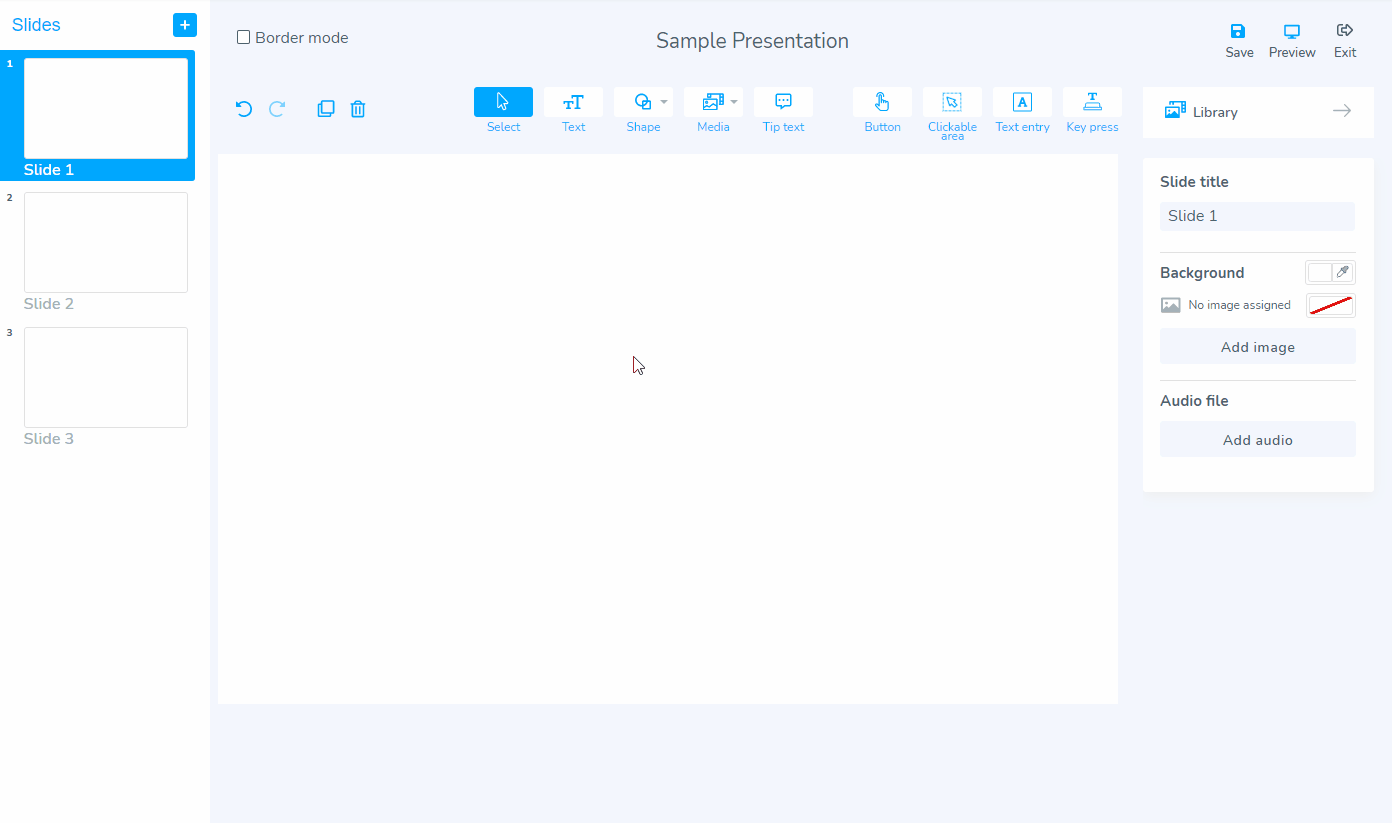The height and width of the screenshot is (823, 1392).
Task: Save the presentation
Action: 1239,41
